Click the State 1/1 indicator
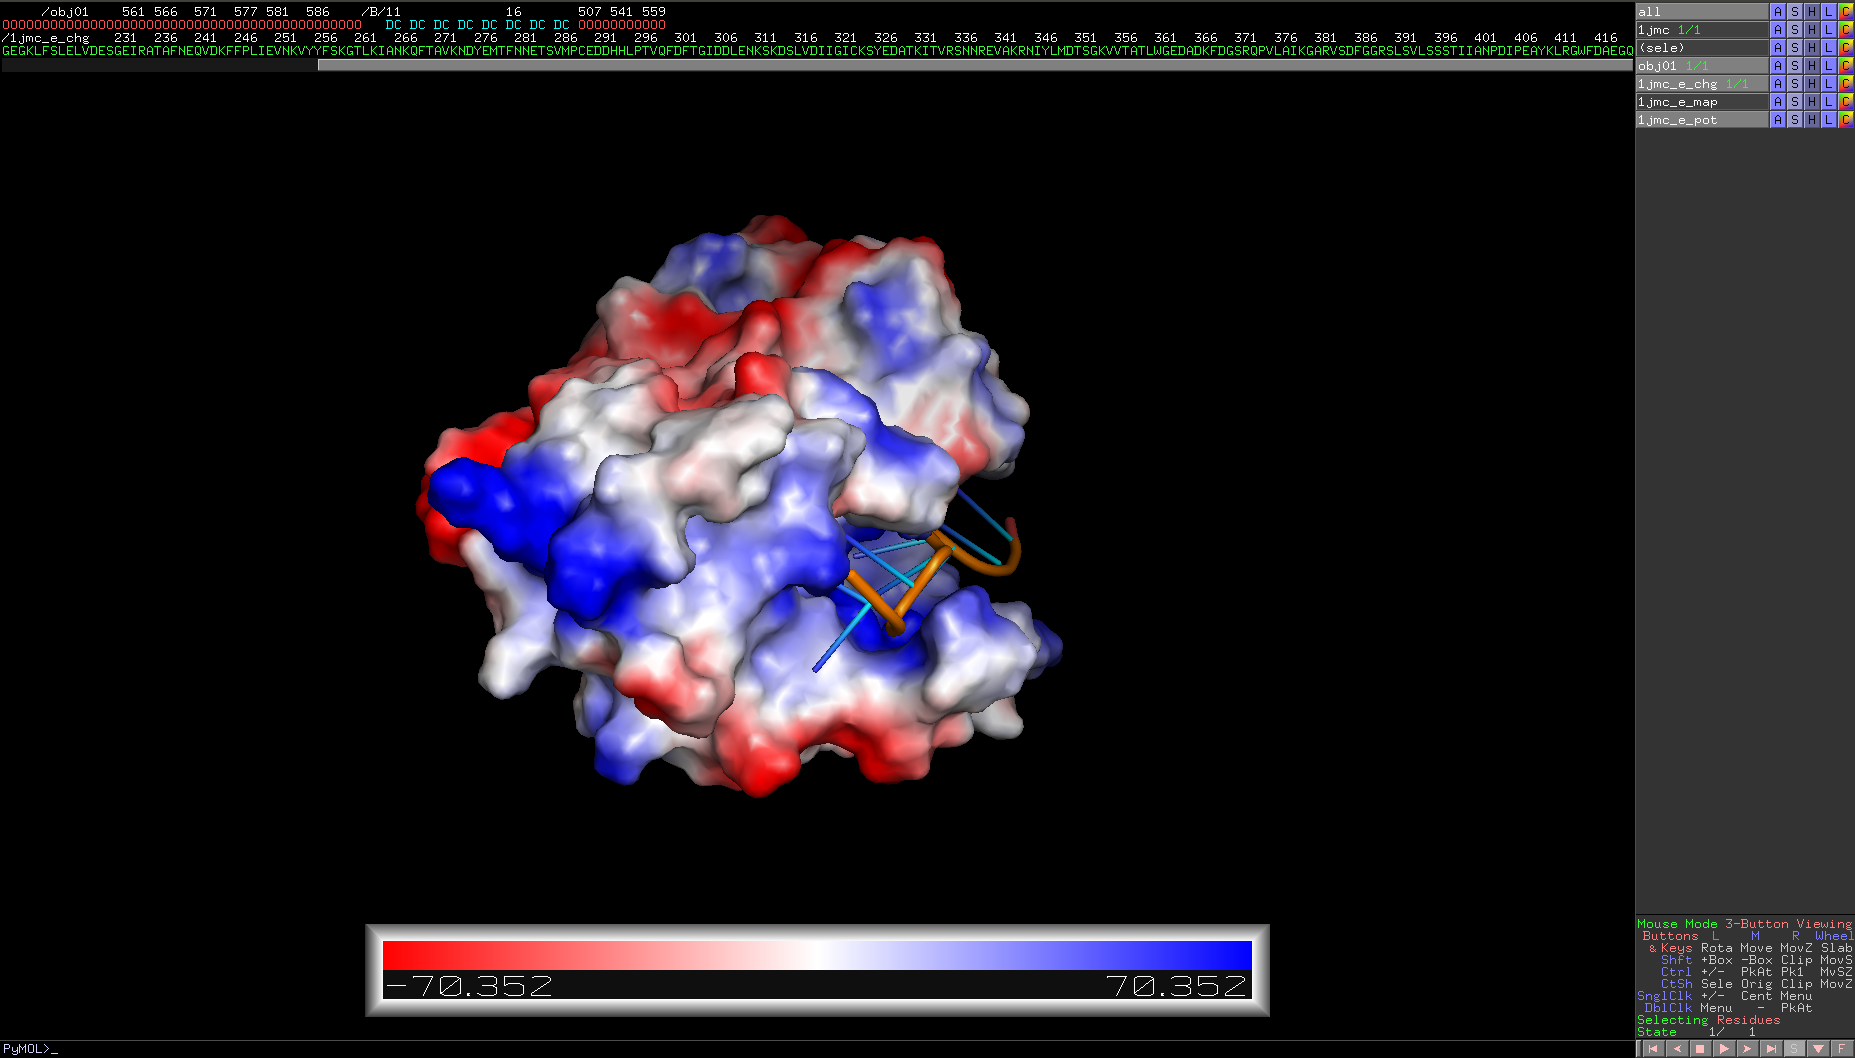This screenshot has width=1855, height=1058. (1696, 1032)
